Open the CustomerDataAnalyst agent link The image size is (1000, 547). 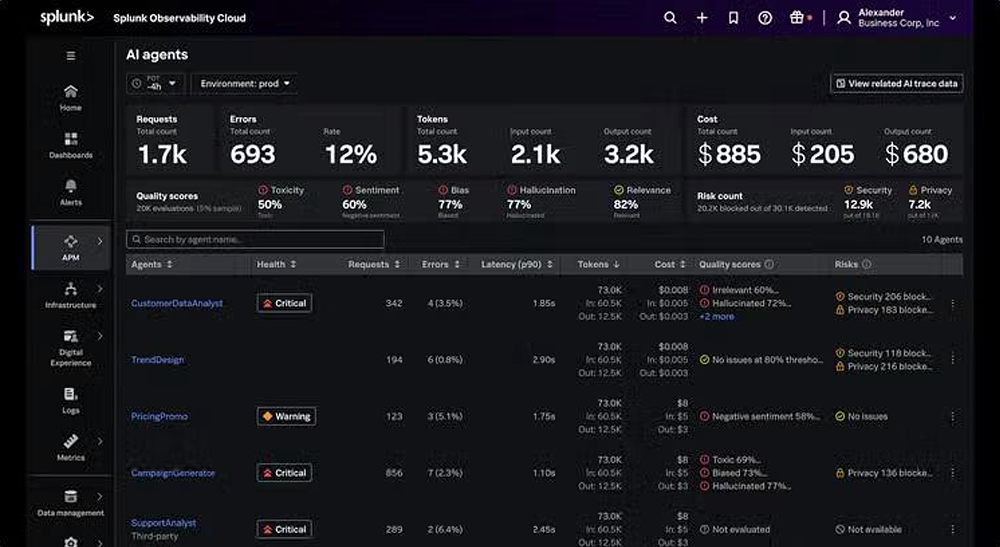click(177, 303)
